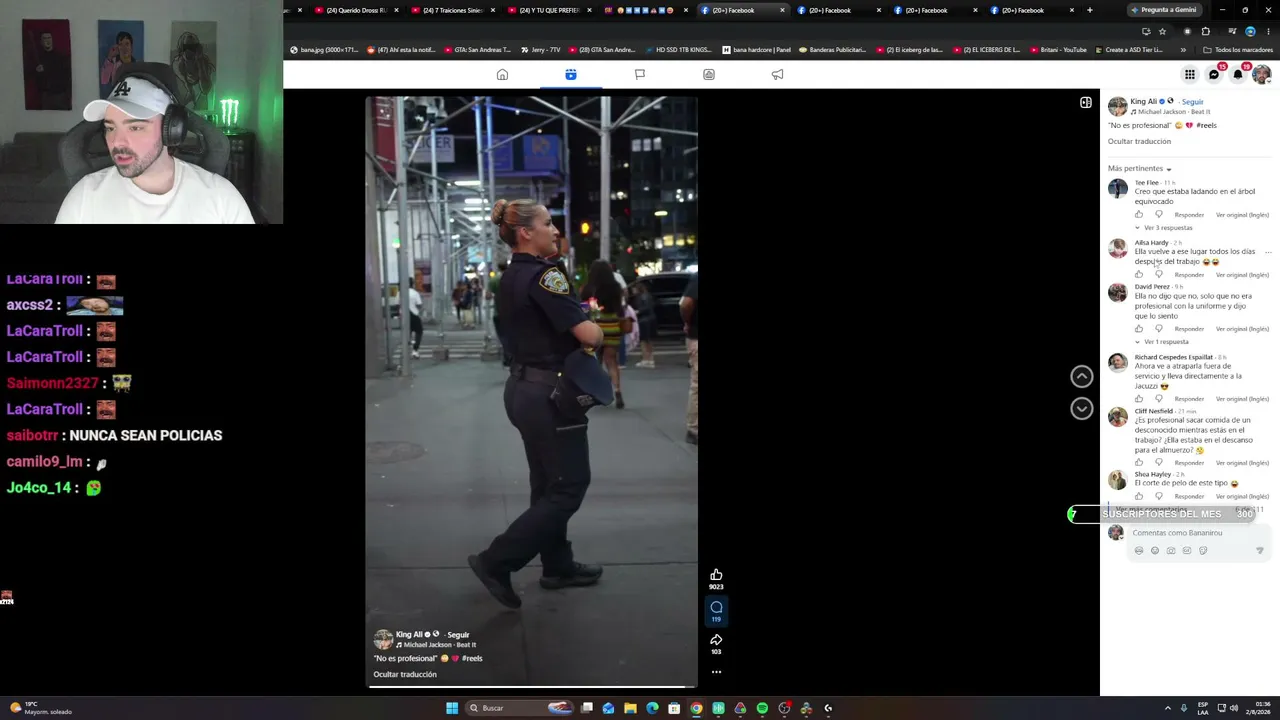Attach a photo to the comment

(x=1171, y=550)
